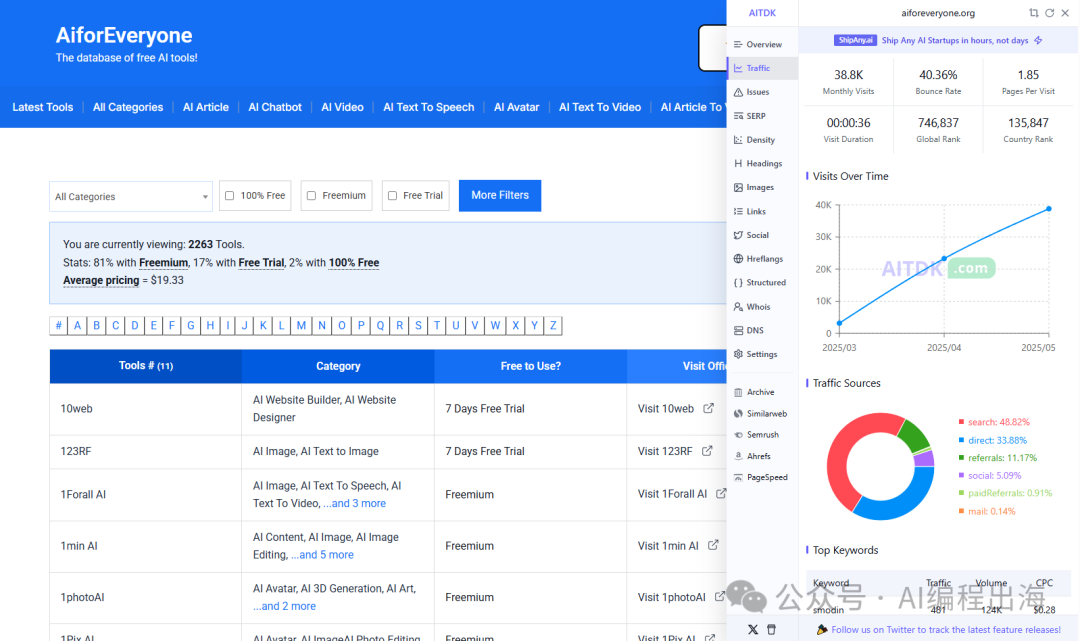Check the Freemium filter checkbox
The height and width of the screenshot is (641, 1080).
pyautogui.click(x=311, y=196)
